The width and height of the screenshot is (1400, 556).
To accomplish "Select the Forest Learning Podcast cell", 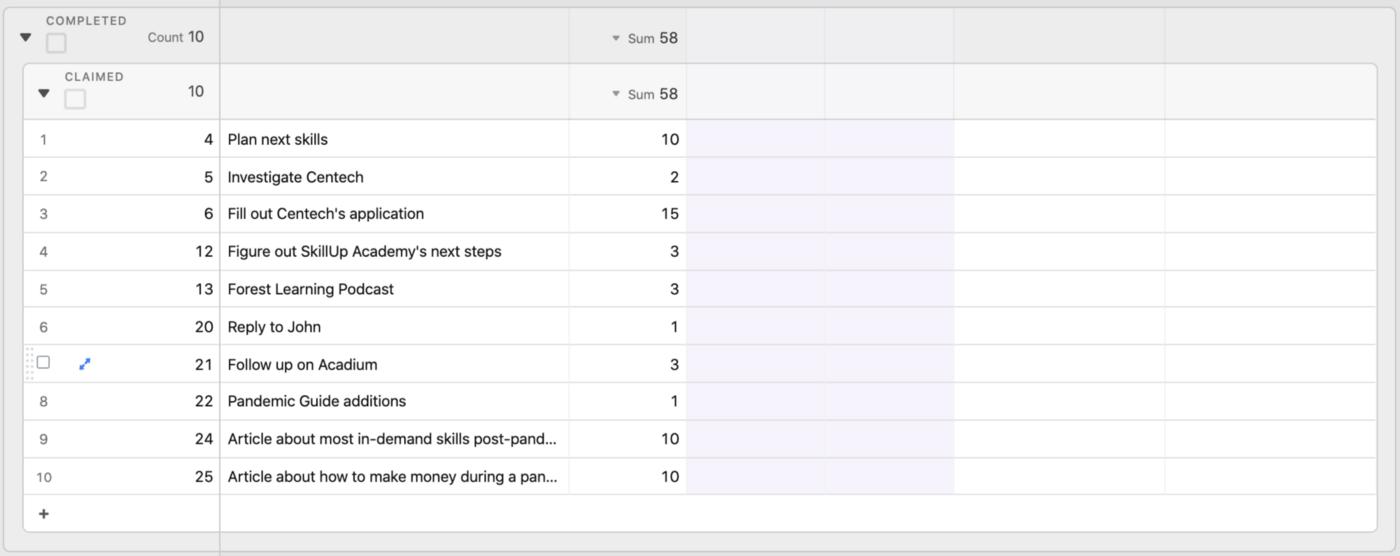I will click(394, 289).
